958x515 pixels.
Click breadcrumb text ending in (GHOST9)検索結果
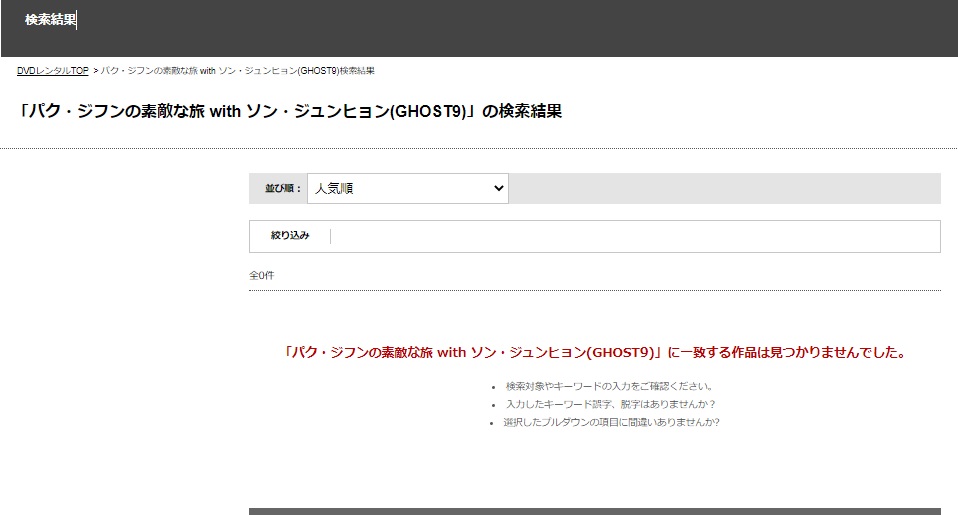pos(238,71)
